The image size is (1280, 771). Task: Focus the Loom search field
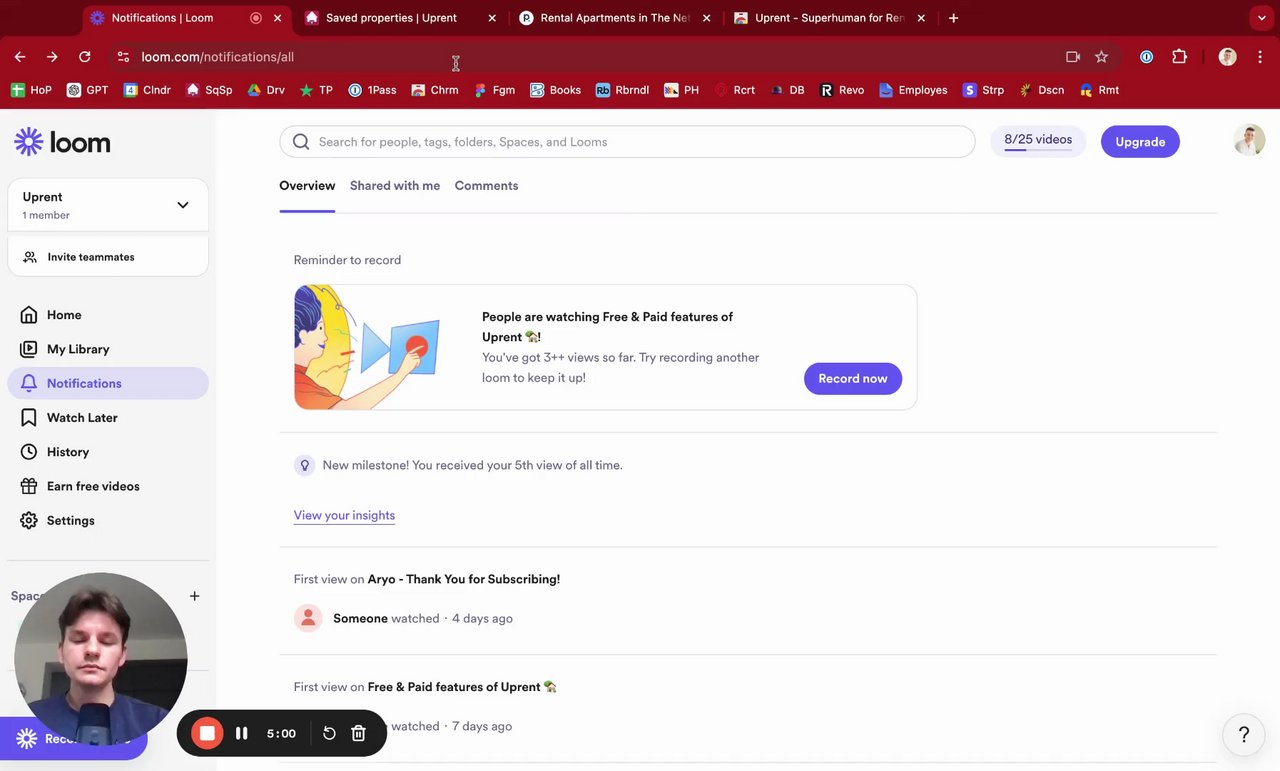(x=627, y=142)
